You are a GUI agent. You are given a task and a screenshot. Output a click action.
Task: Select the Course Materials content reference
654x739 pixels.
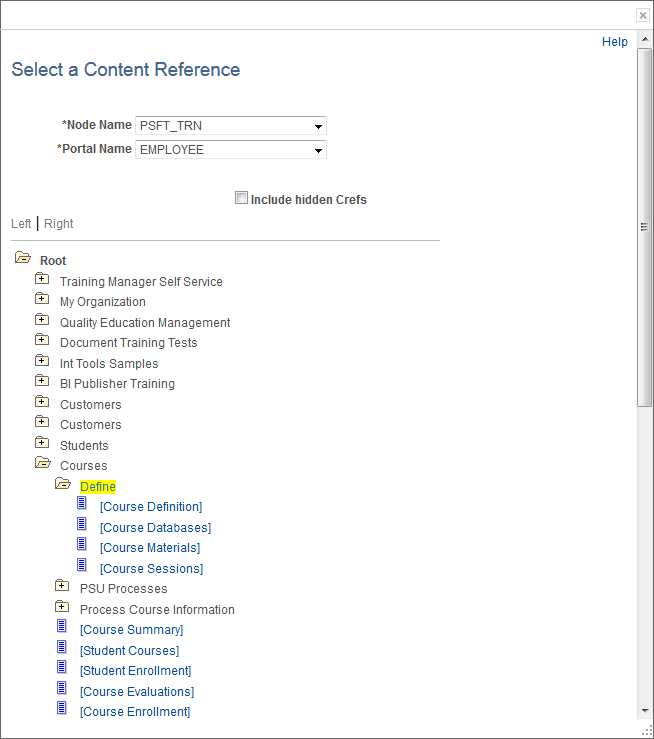150,548
